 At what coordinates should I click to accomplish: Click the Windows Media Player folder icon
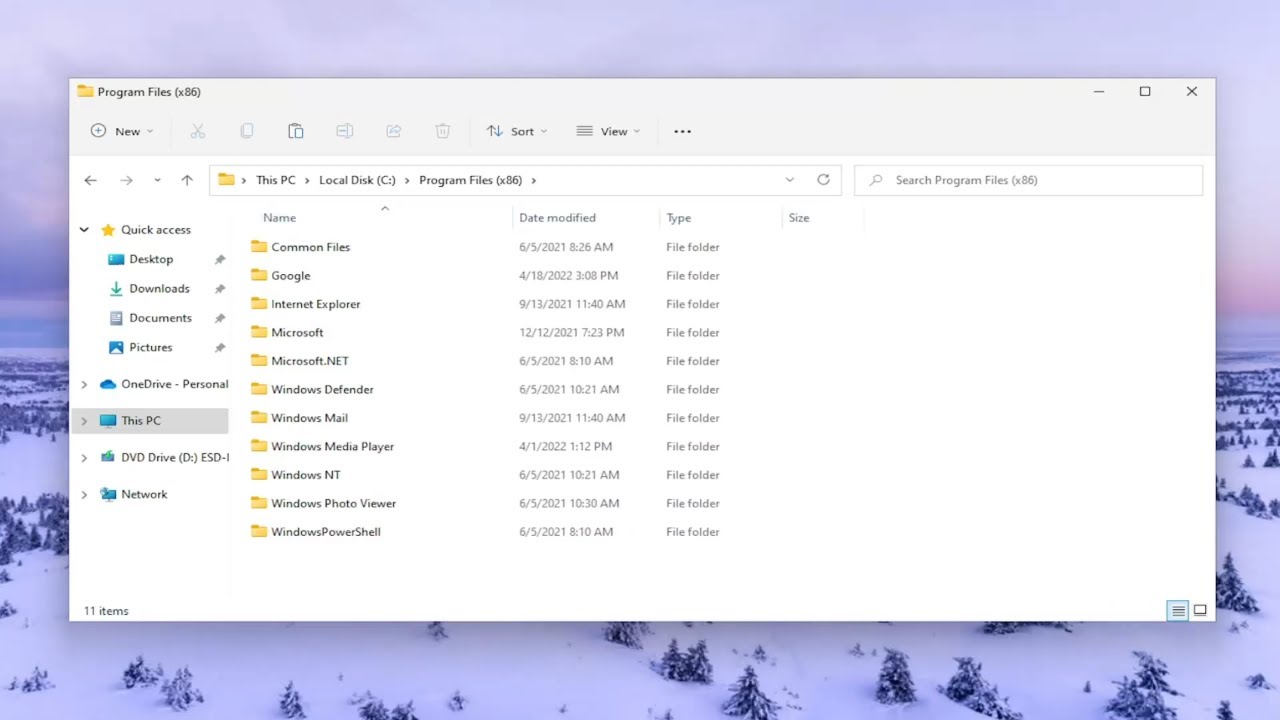[x=259, y=446]
